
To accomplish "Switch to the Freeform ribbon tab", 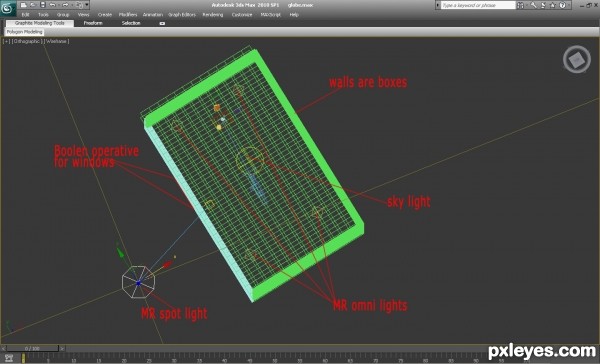I will pyautogui.click(x=93, y=23).
